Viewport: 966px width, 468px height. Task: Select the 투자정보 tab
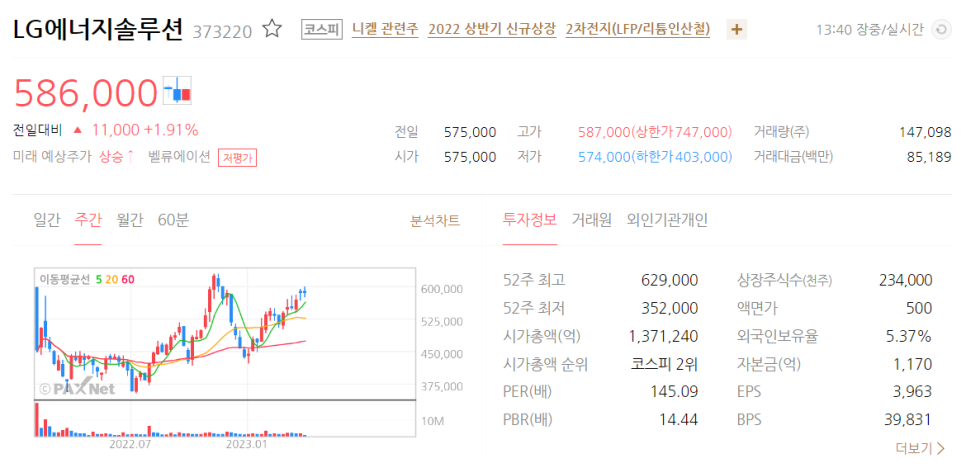click(x=530, y=220)
